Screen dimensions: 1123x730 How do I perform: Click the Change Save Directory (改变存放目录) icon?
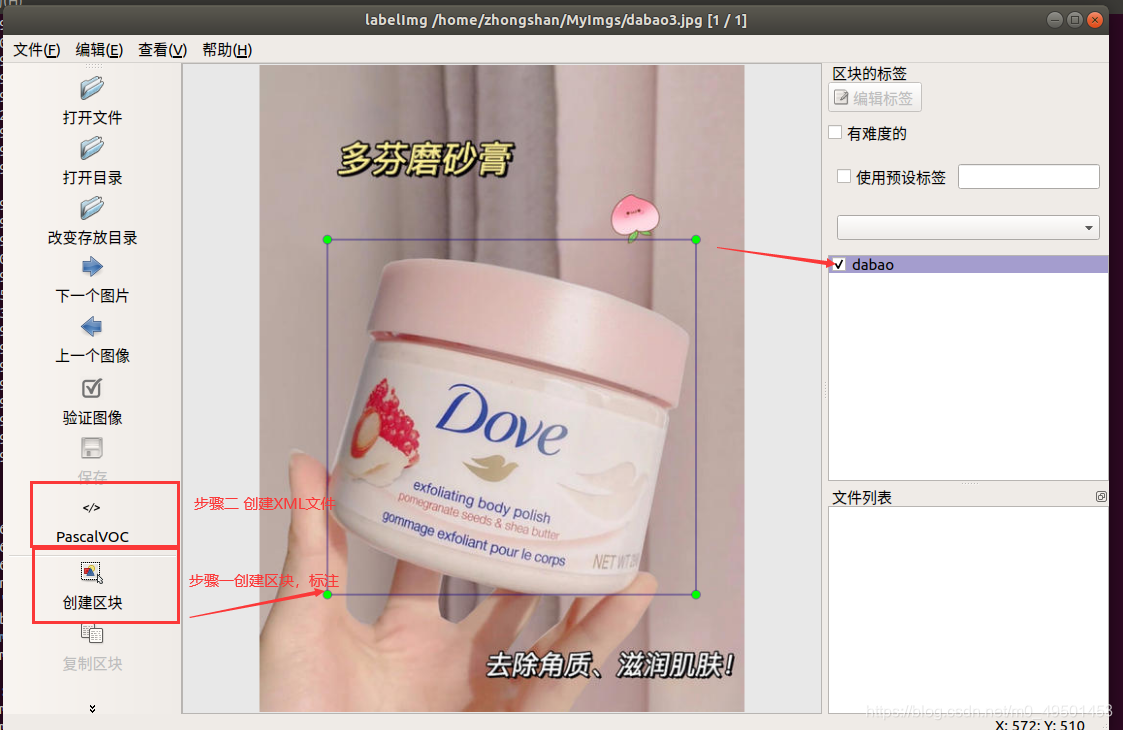pos(92,208)
